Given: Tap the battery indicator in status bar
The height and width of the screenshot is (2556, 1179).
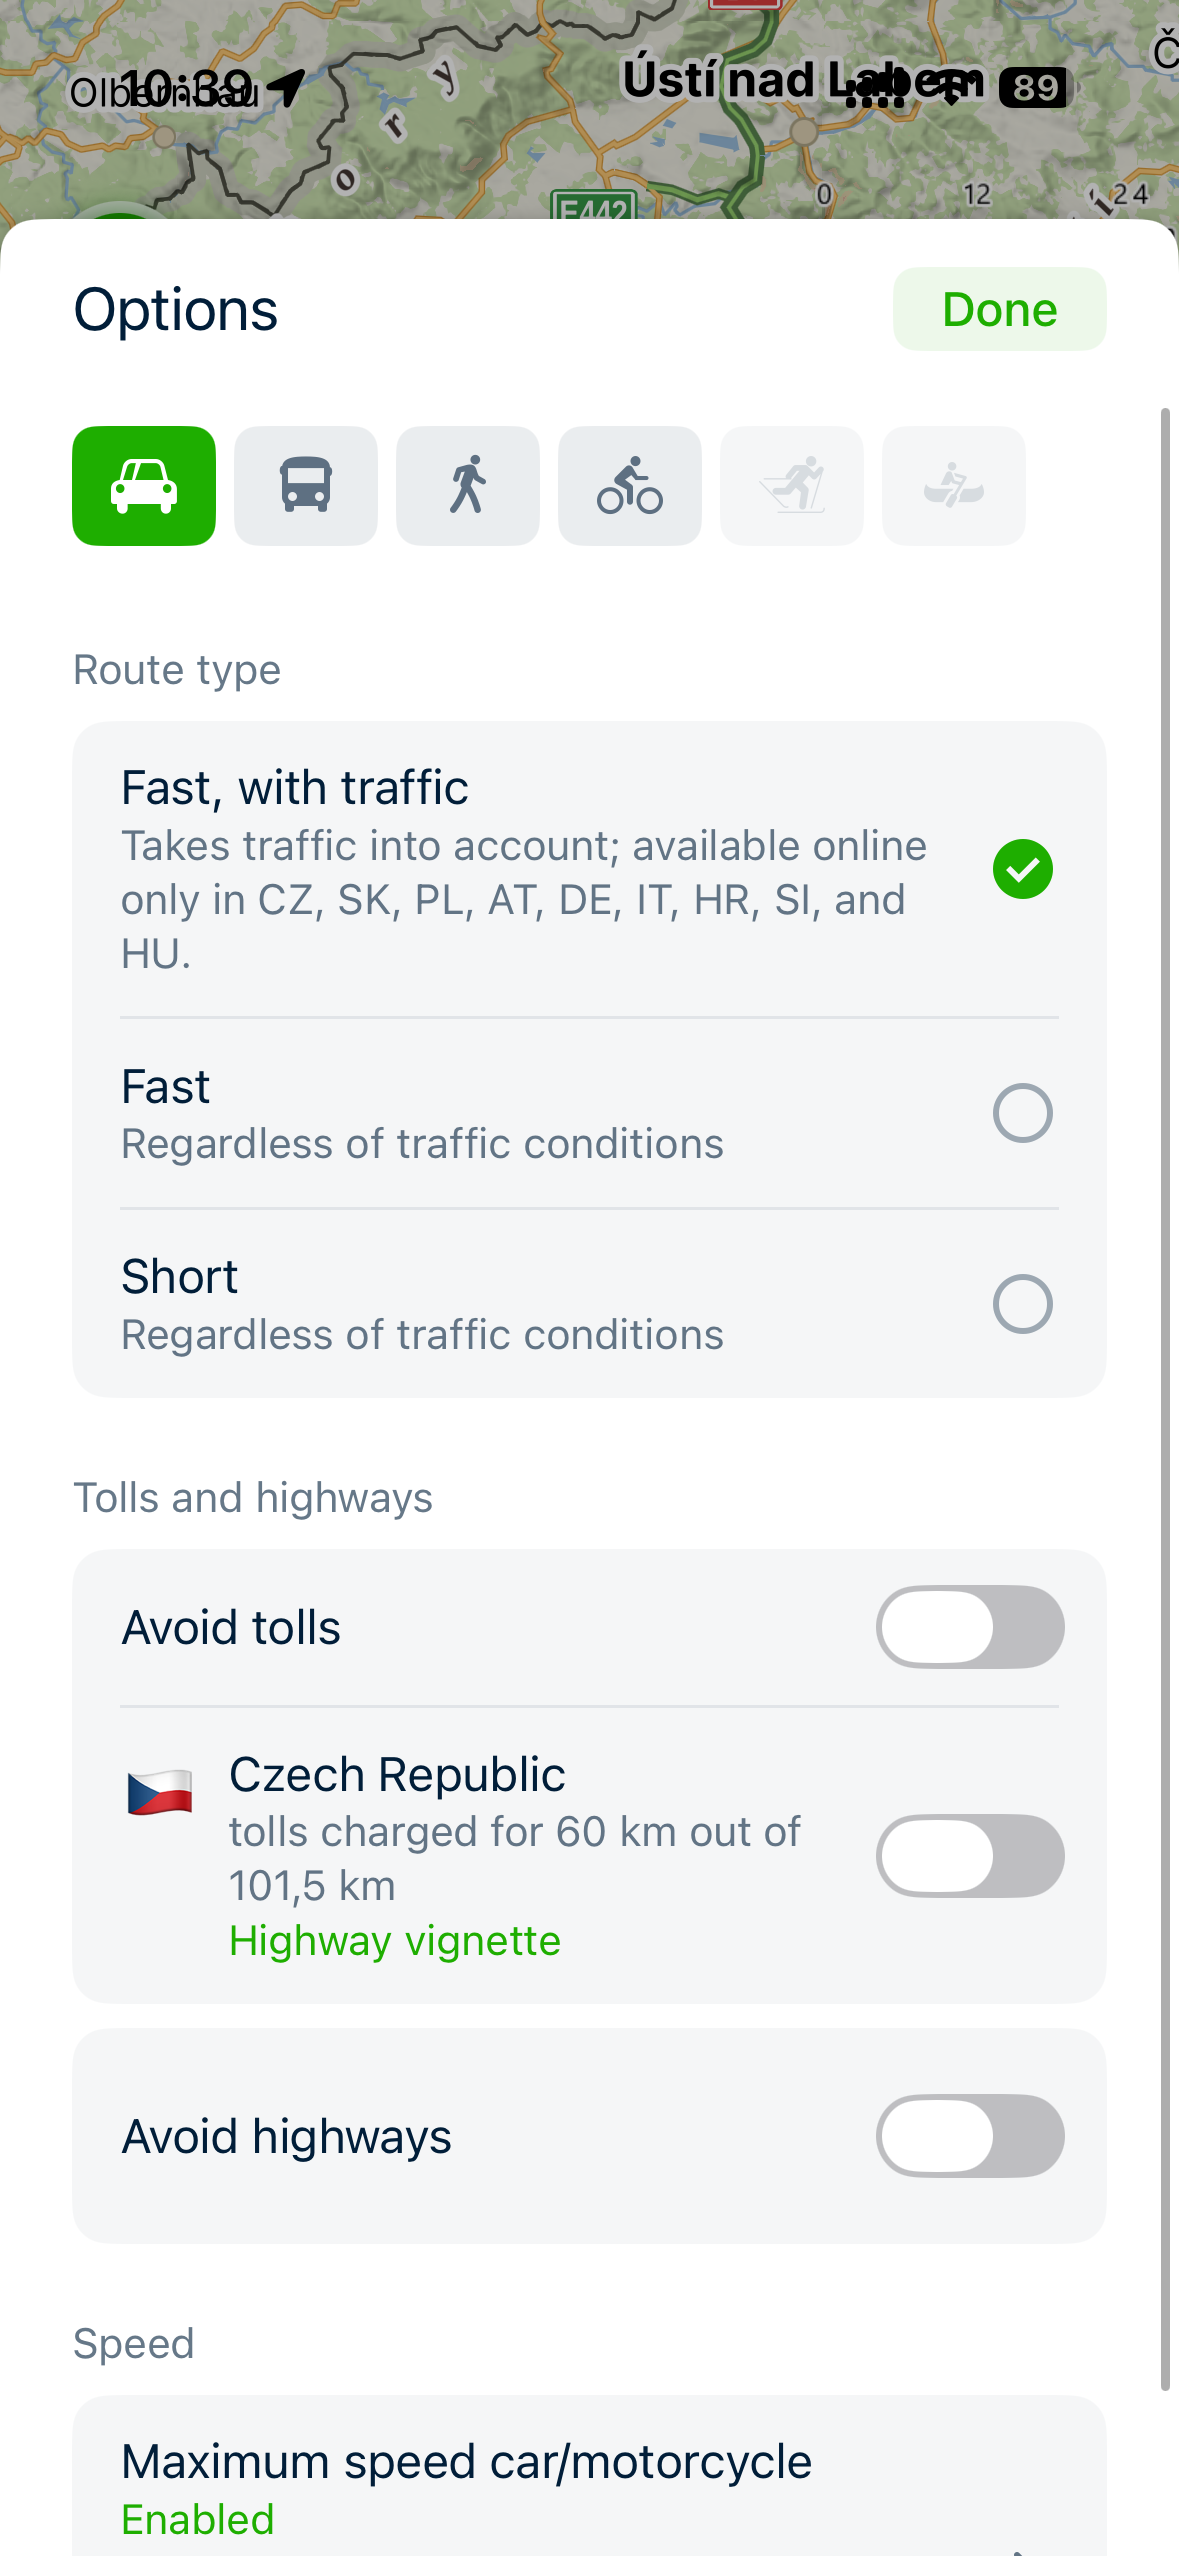Looking at the screenshot, I should point(1036,88).
